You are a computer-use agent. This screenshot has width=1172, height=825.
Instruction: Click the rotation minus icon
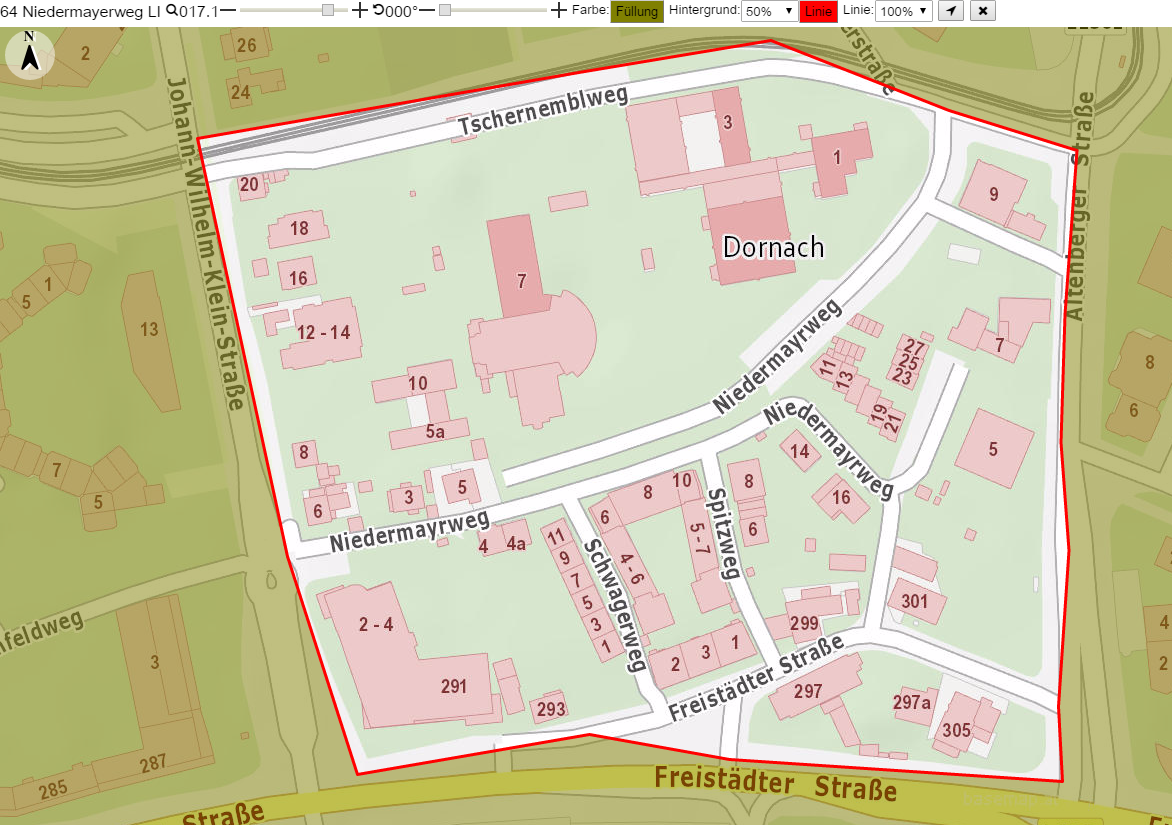[x=427, y=10]
